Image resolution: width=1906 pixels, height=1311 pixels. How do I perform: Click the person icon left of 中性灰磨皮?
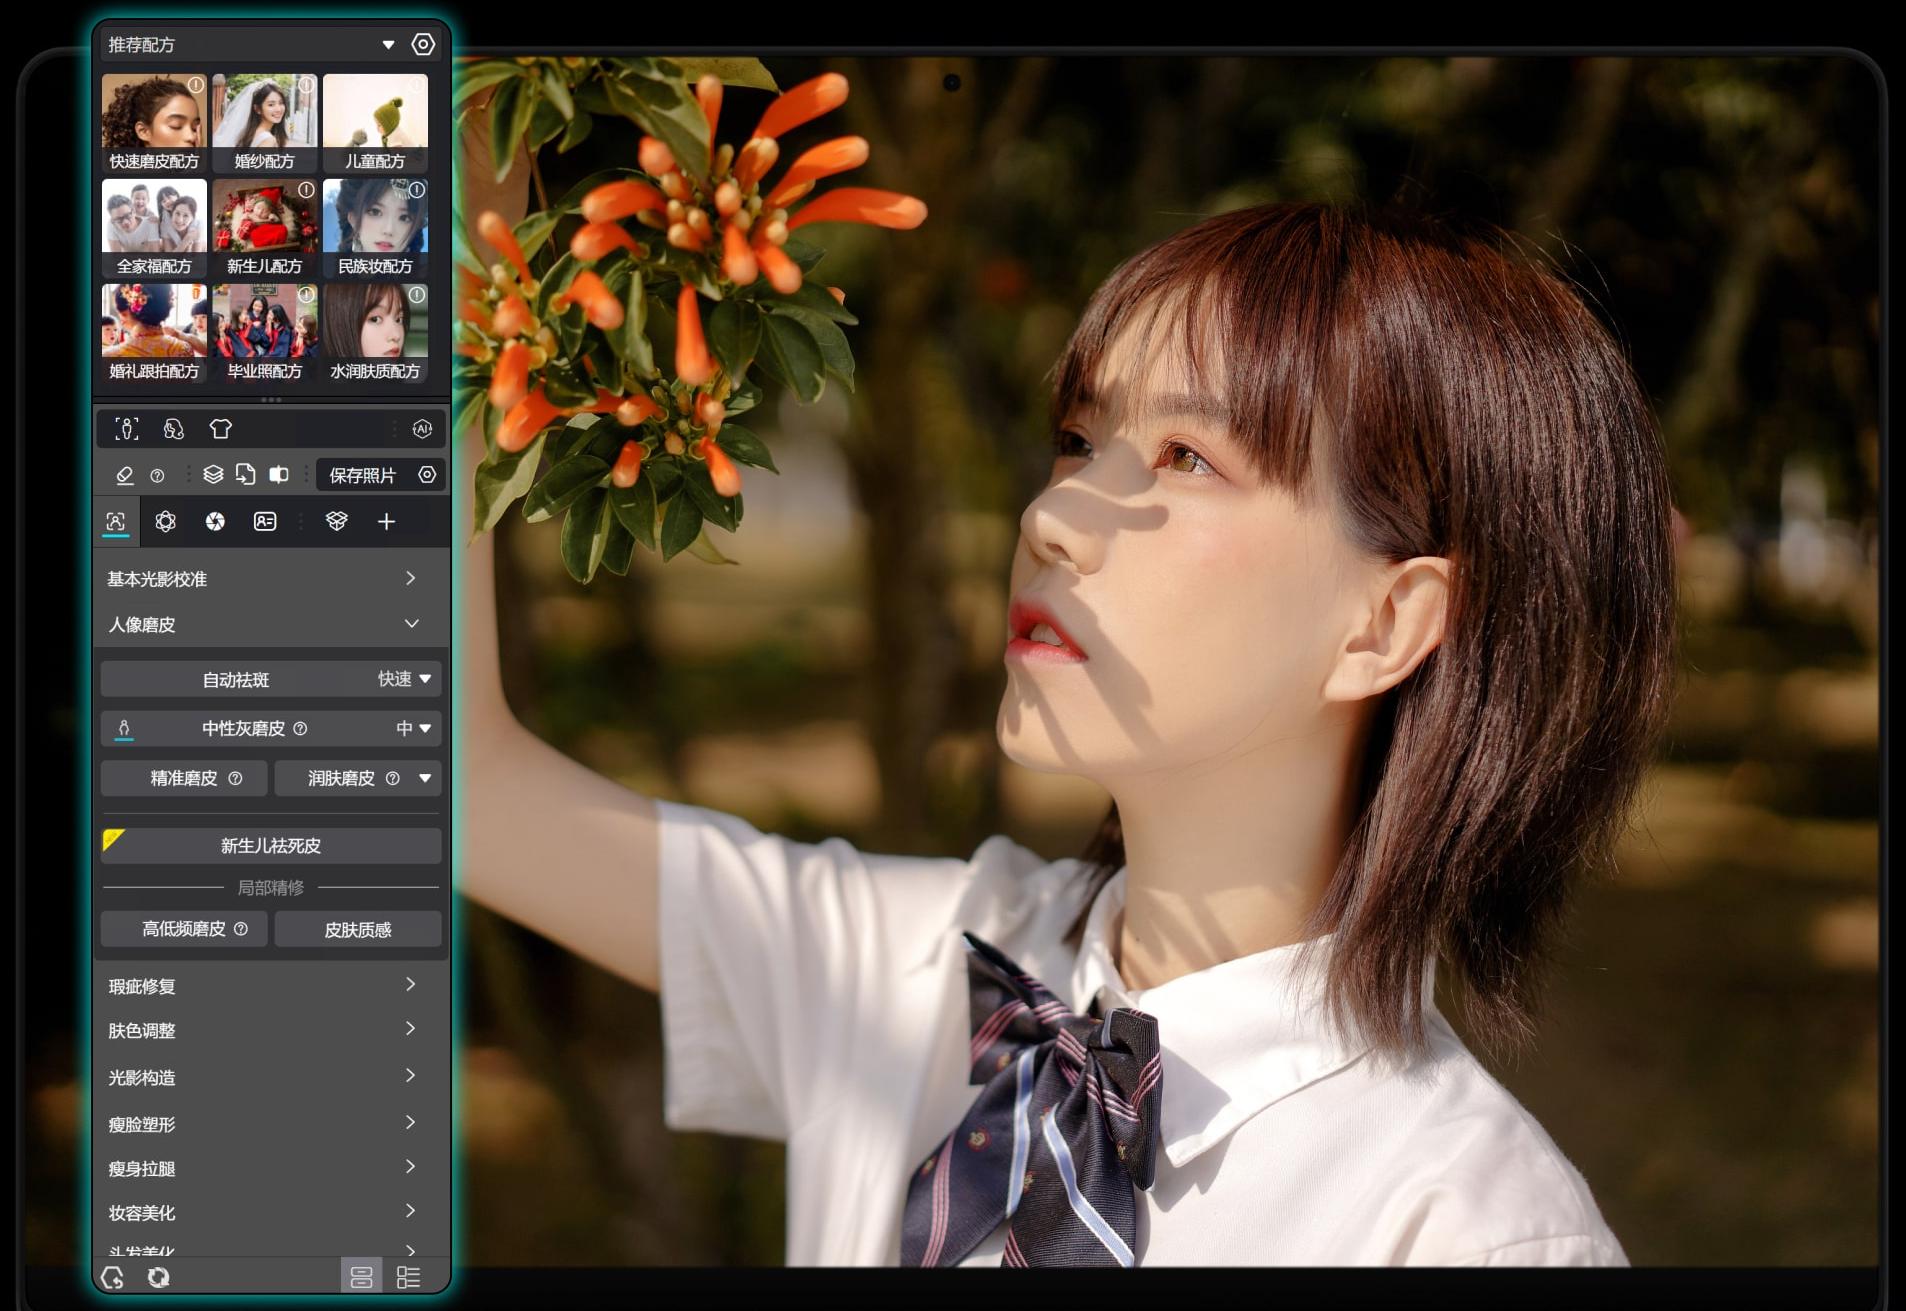point(124,729)
